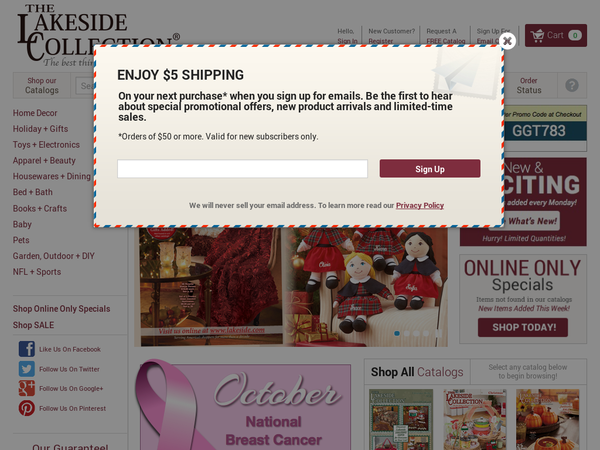
Task: Open Toys + Electronics category
Action: tap(46, 145)
